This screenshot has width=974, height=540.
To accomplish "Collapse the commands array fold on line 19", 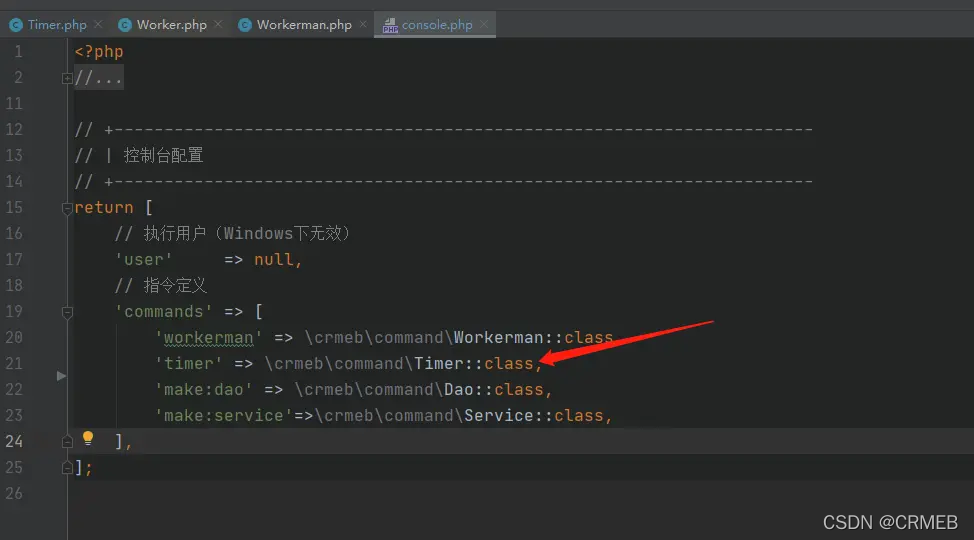I will pos(67,312).
